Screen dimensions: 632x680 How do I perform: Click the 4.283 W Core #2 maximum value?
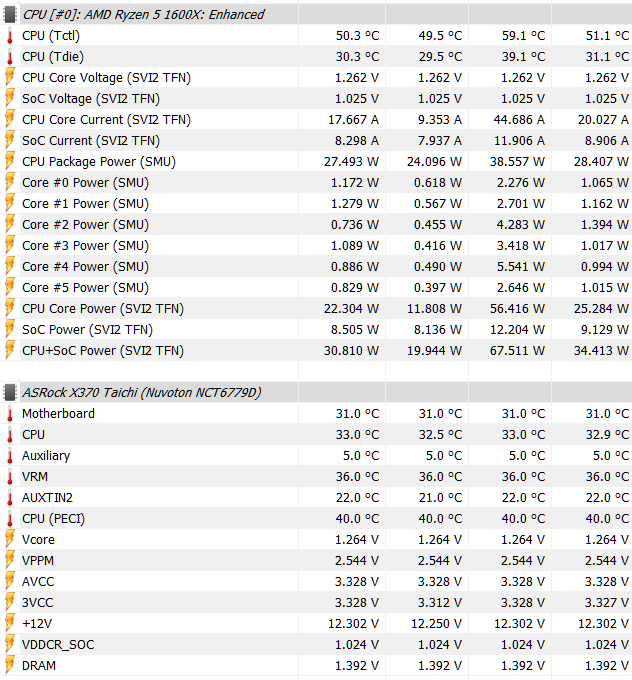521,225
